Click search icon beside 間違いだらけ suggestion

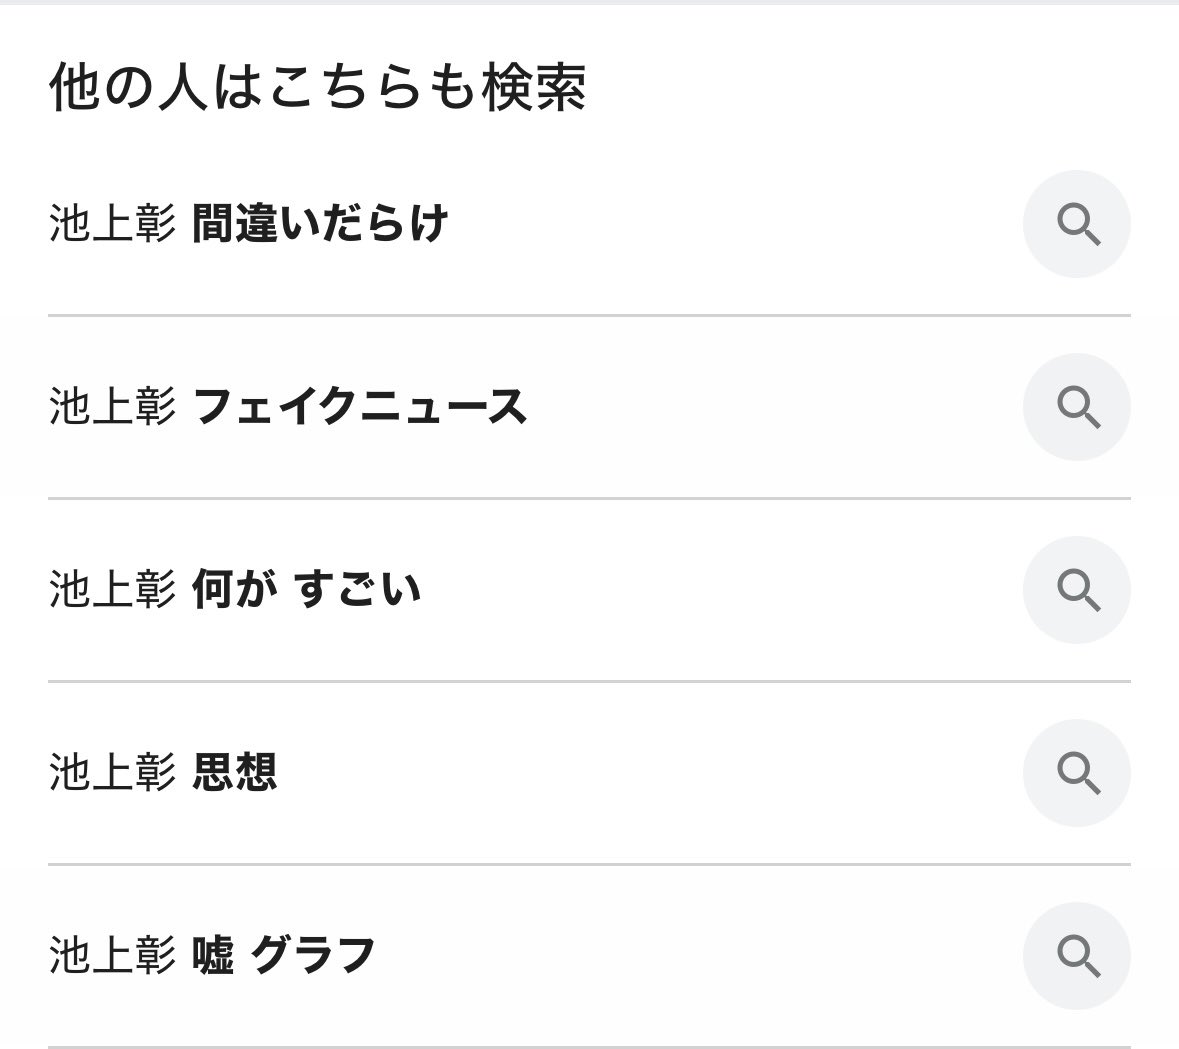click(x=1076, y=224)
